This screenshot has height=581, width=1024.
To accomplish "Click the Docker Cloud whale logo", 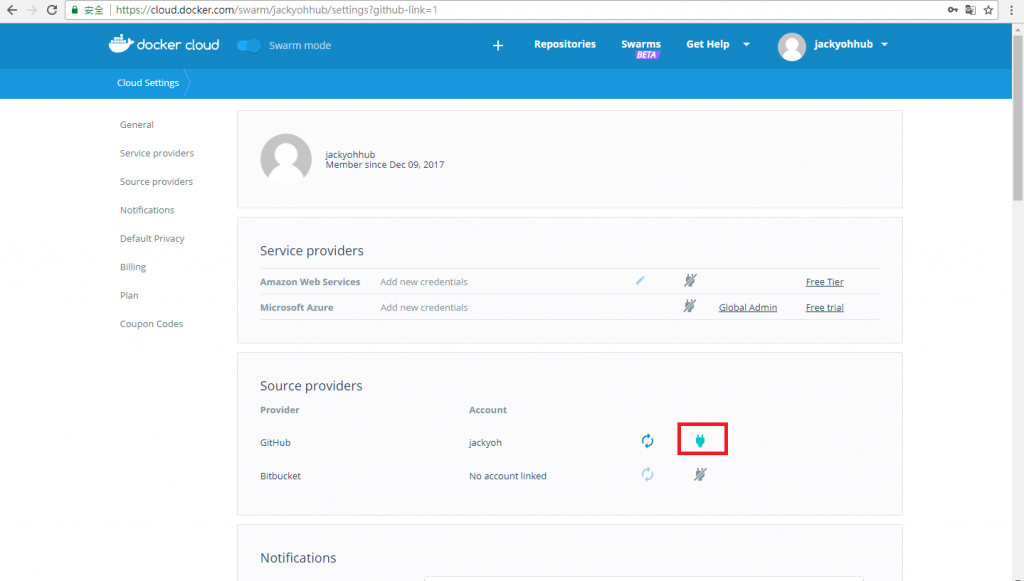I will tap(164, 44).
